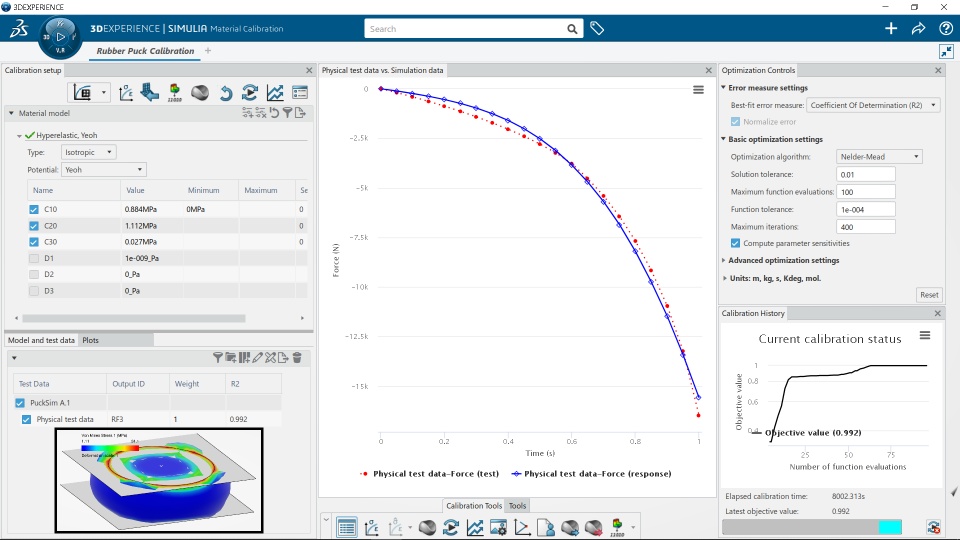Click the pencil edit icon in test data toolbar

click(258, 358)
